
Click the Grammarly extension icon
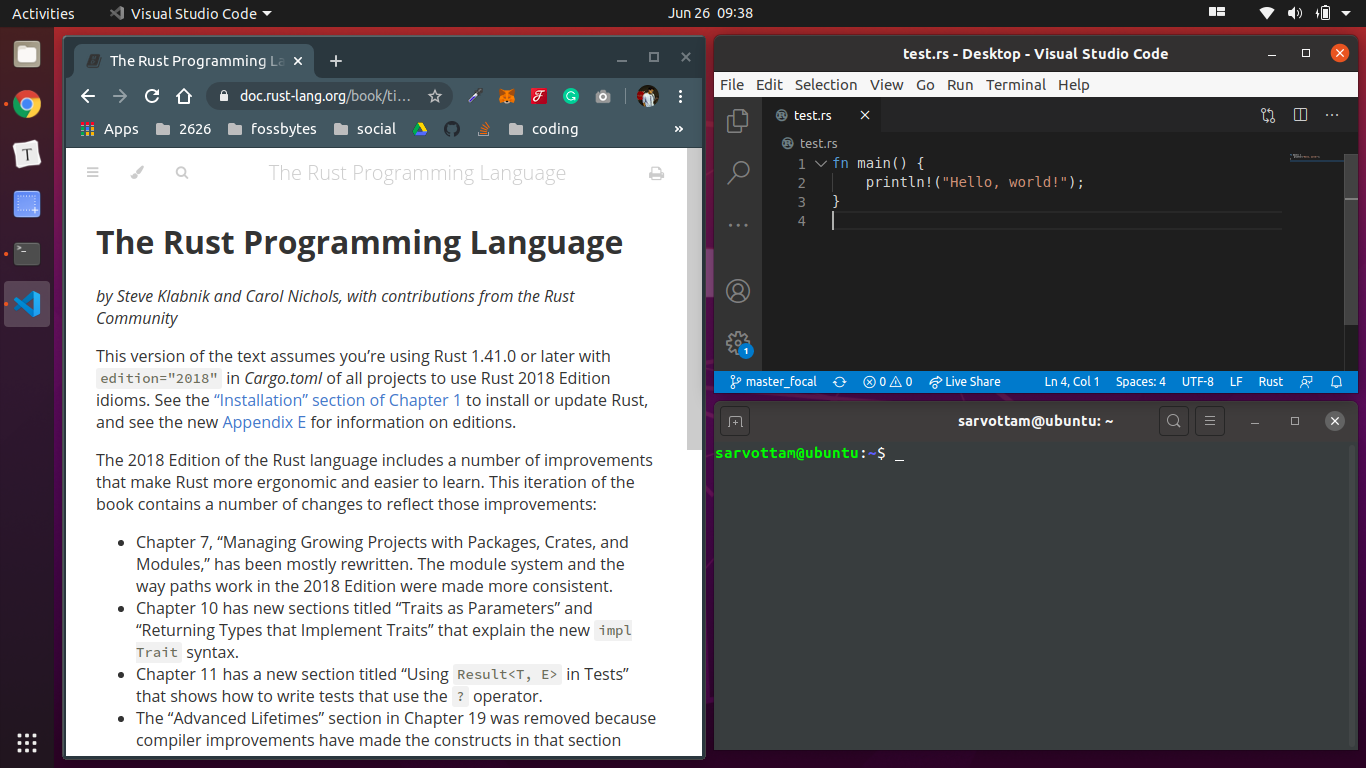pos(571,96)
